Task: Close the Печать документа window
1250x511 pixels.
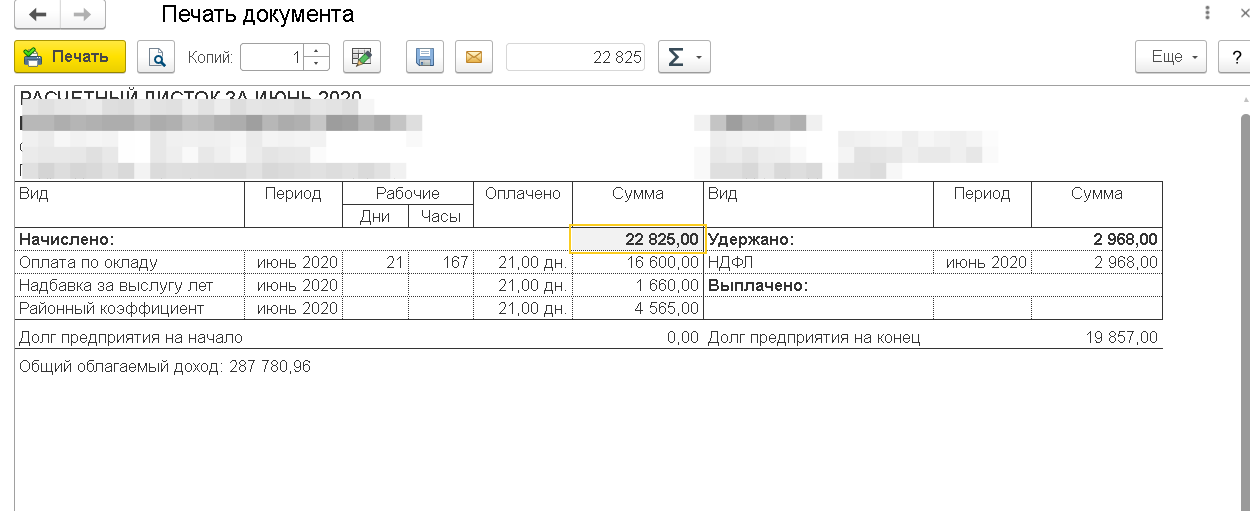Action: [1243, 14]
